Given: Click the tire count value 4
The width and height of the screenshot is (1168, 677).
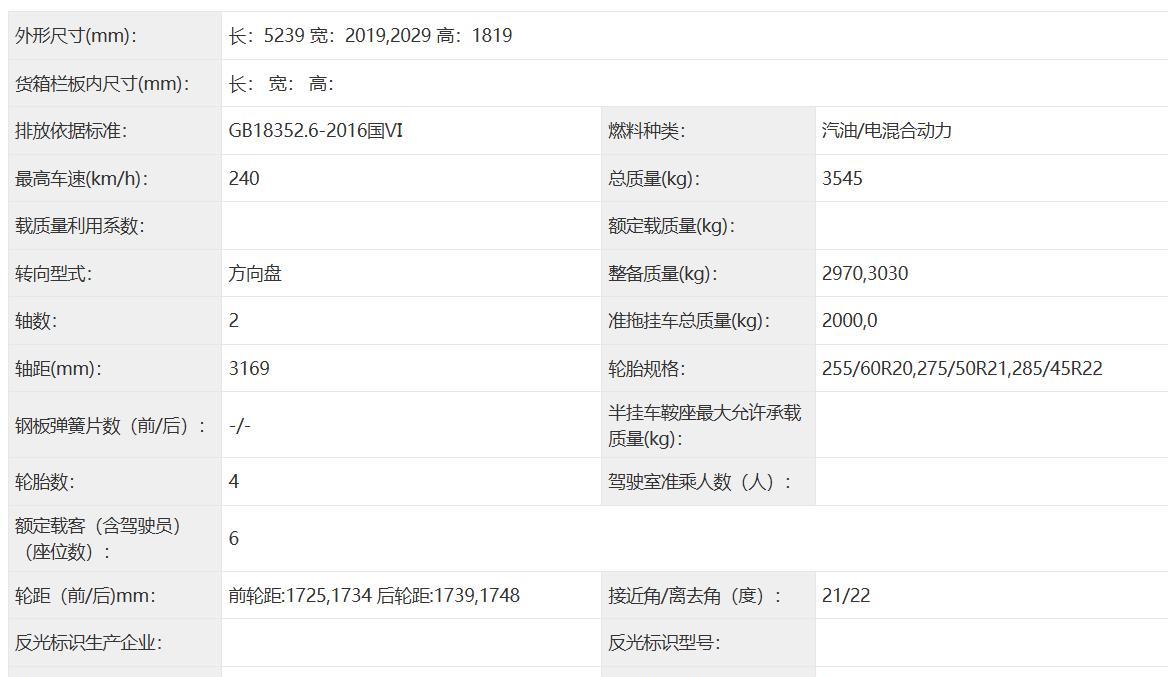Looking at the screenshot, I should point(234,482).
